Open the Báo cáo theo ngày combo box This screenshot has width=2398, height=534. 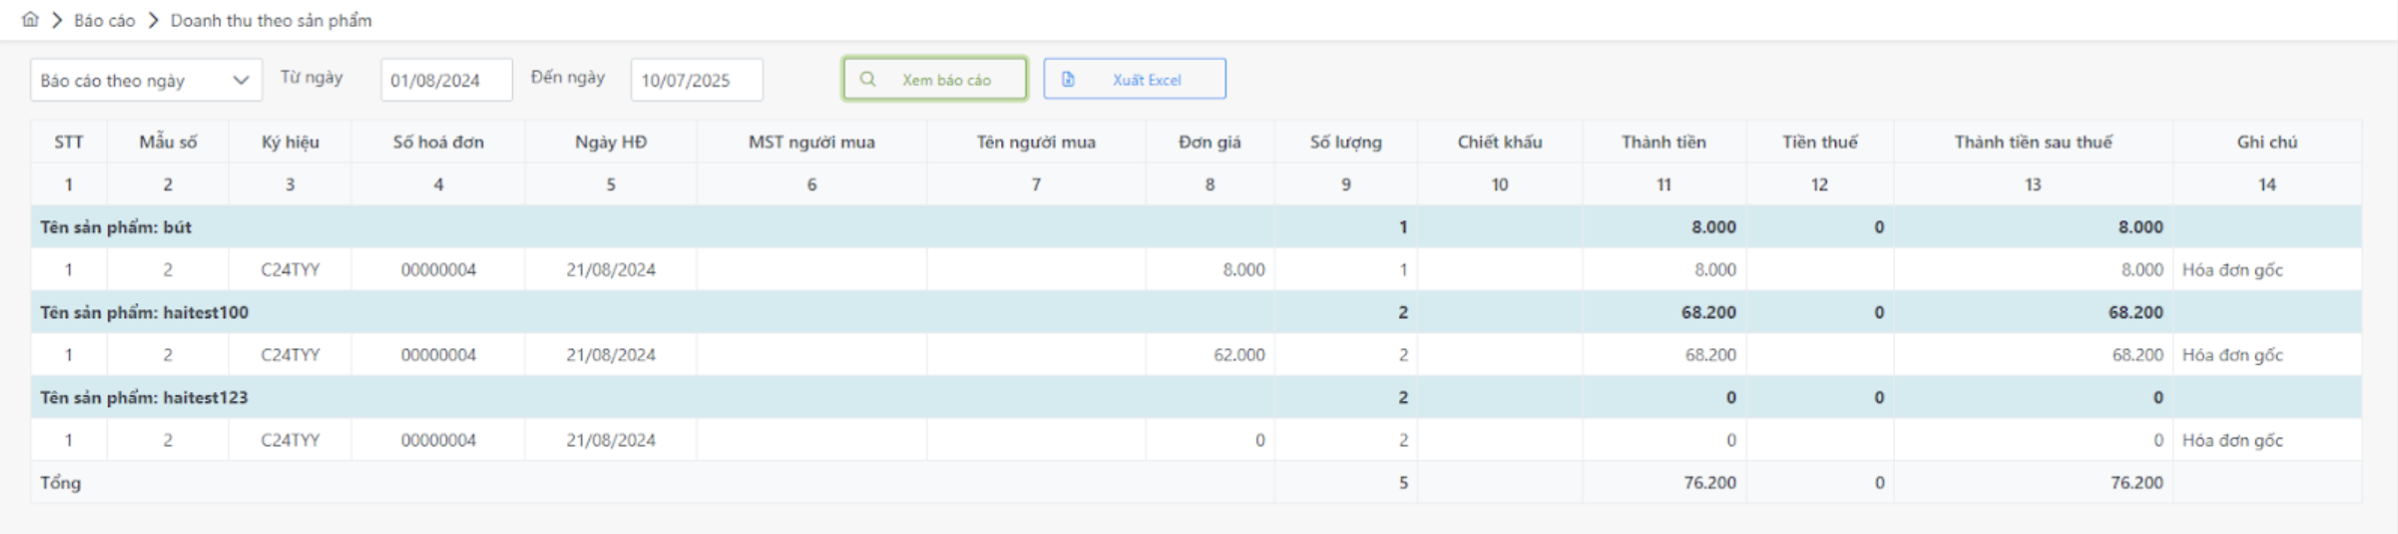coord(130,80)
